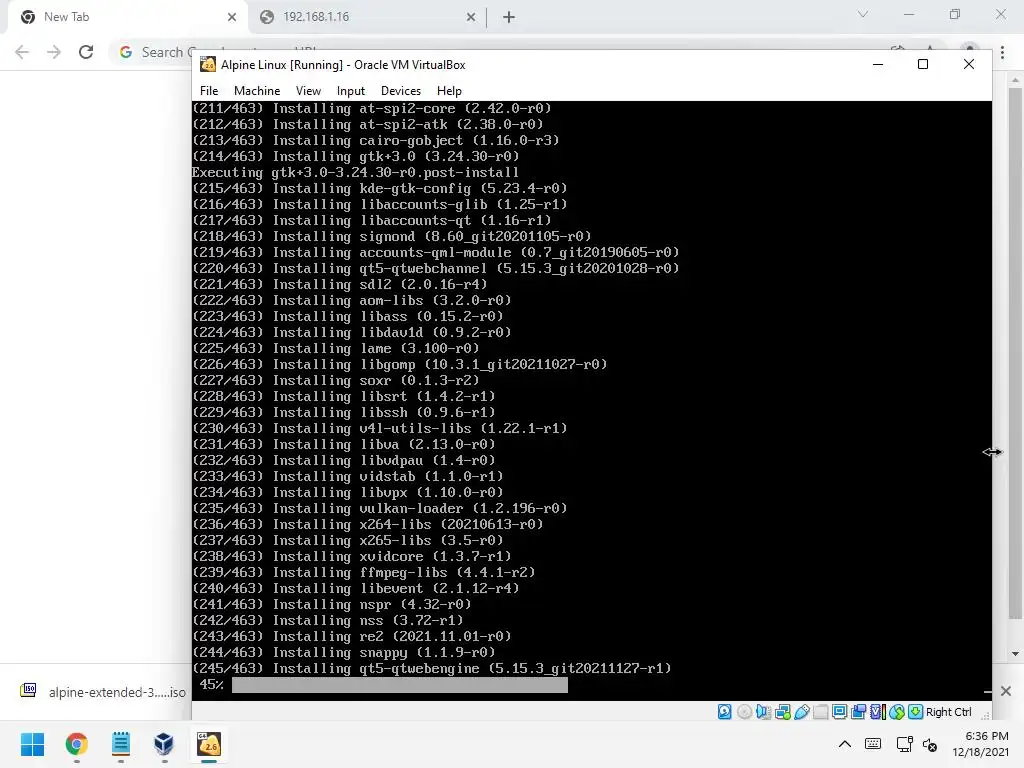
Task: Click the USB devices indicator icon
Action: tap(802, 712)
